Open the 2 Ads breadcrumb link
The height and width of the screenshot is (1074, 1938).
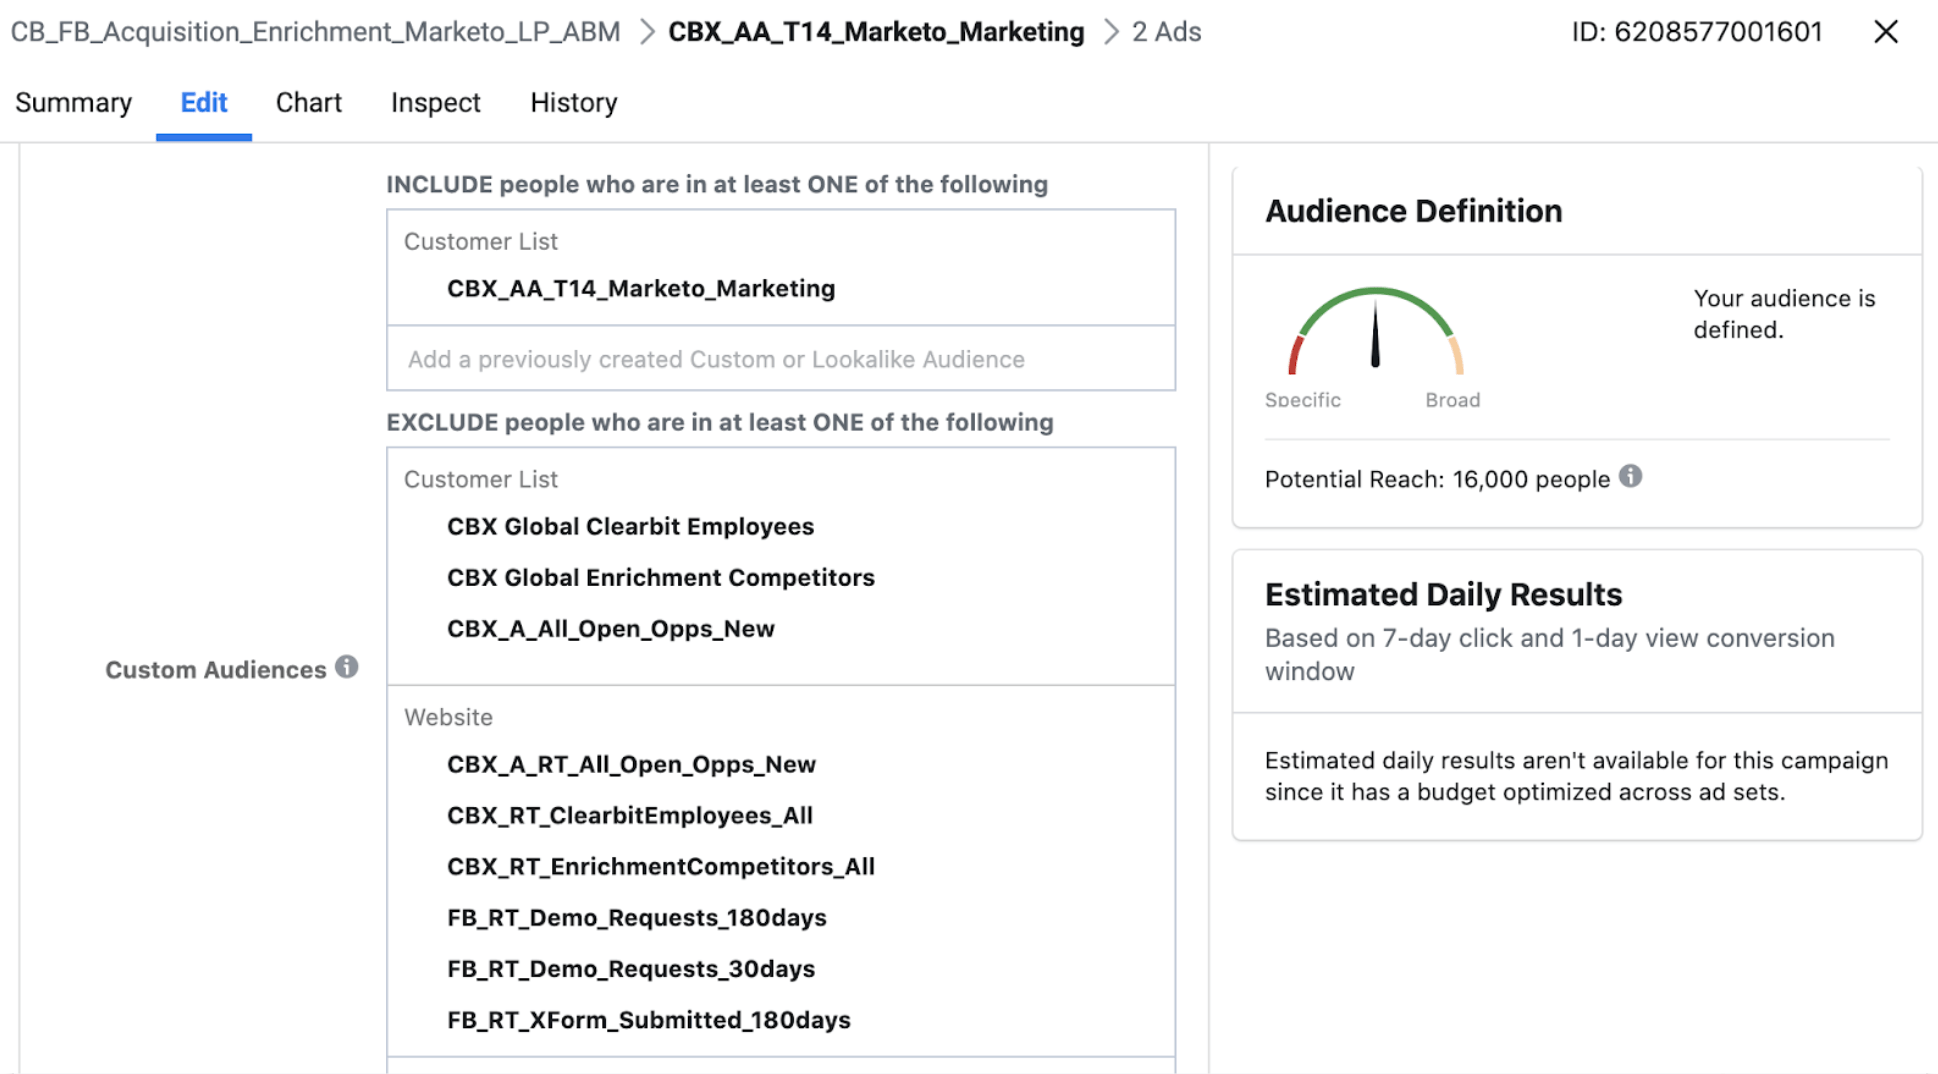(1165, 31)
